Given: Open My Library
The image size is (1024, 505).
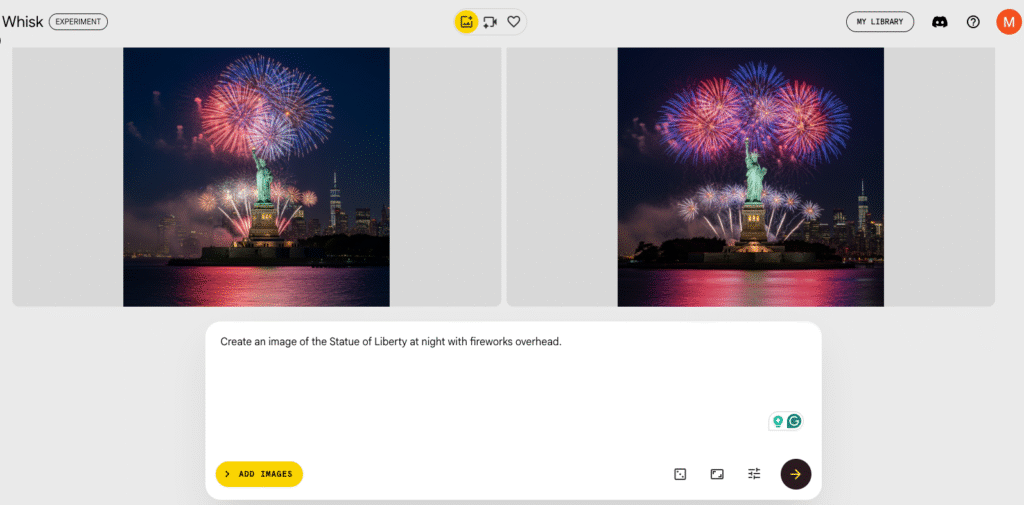Looking at the screenshot, I should (x=880, y=22).
